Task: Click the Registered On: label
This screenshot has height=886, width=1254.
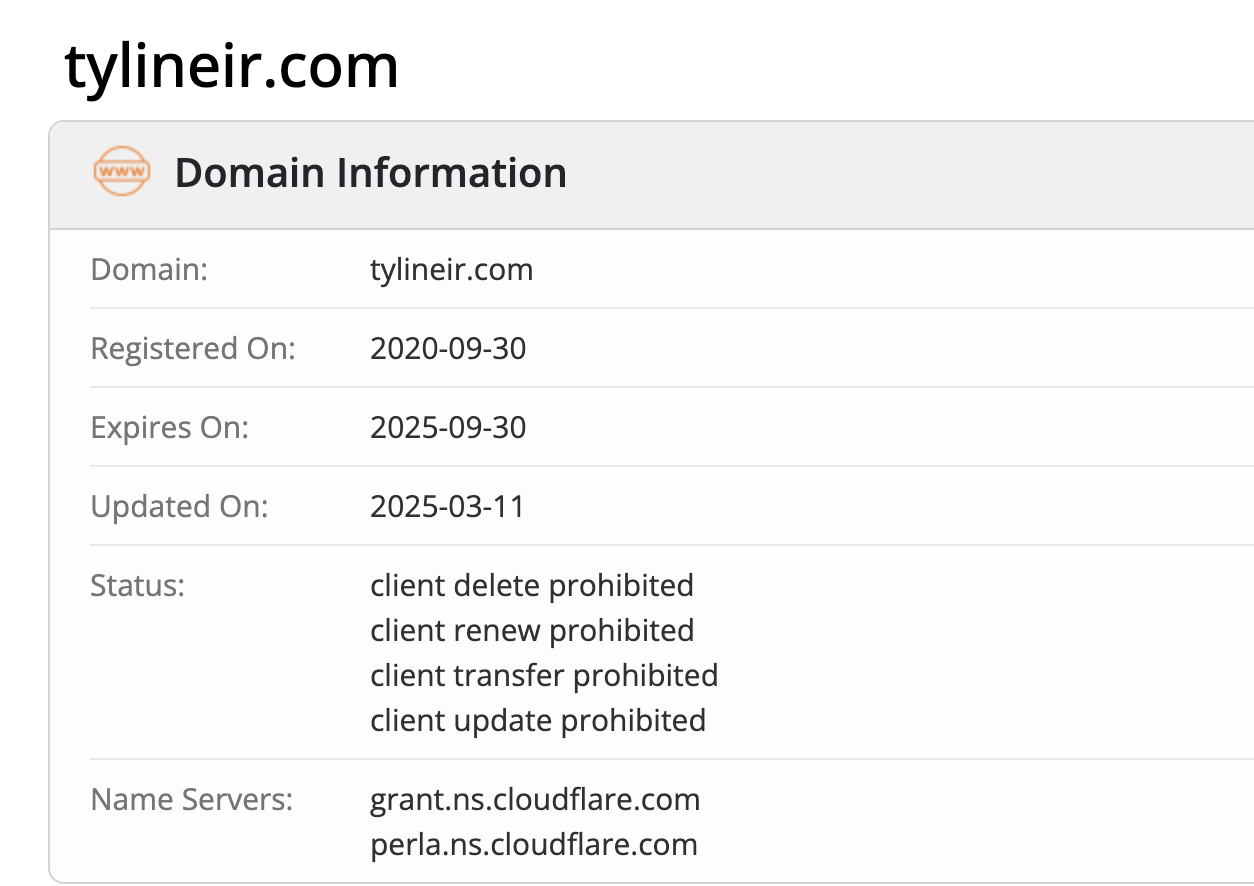Action: (x=193, y=349)
